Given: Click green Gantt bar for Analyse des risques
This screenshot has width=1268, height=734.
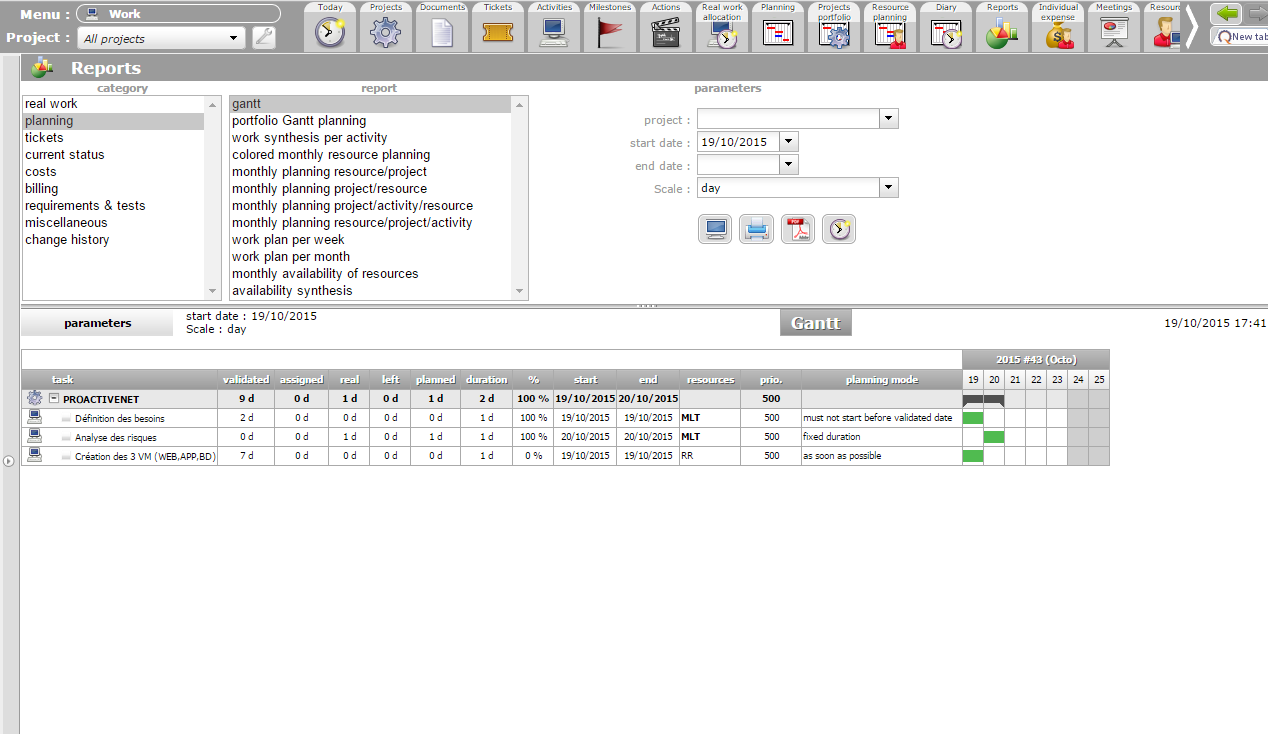Looking at the screenshot, I should click(994, 437).
